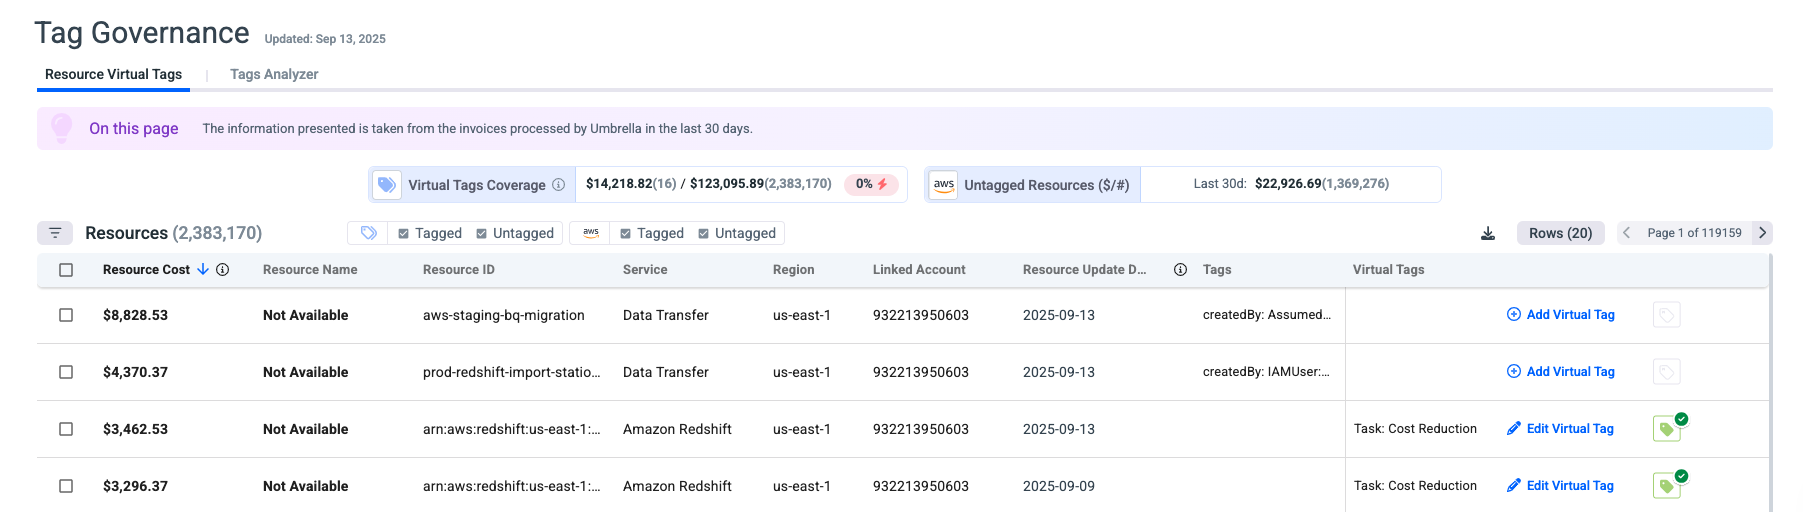
Task: Click the AWS logo in Untagged Resources
Action: click(943, 185)
